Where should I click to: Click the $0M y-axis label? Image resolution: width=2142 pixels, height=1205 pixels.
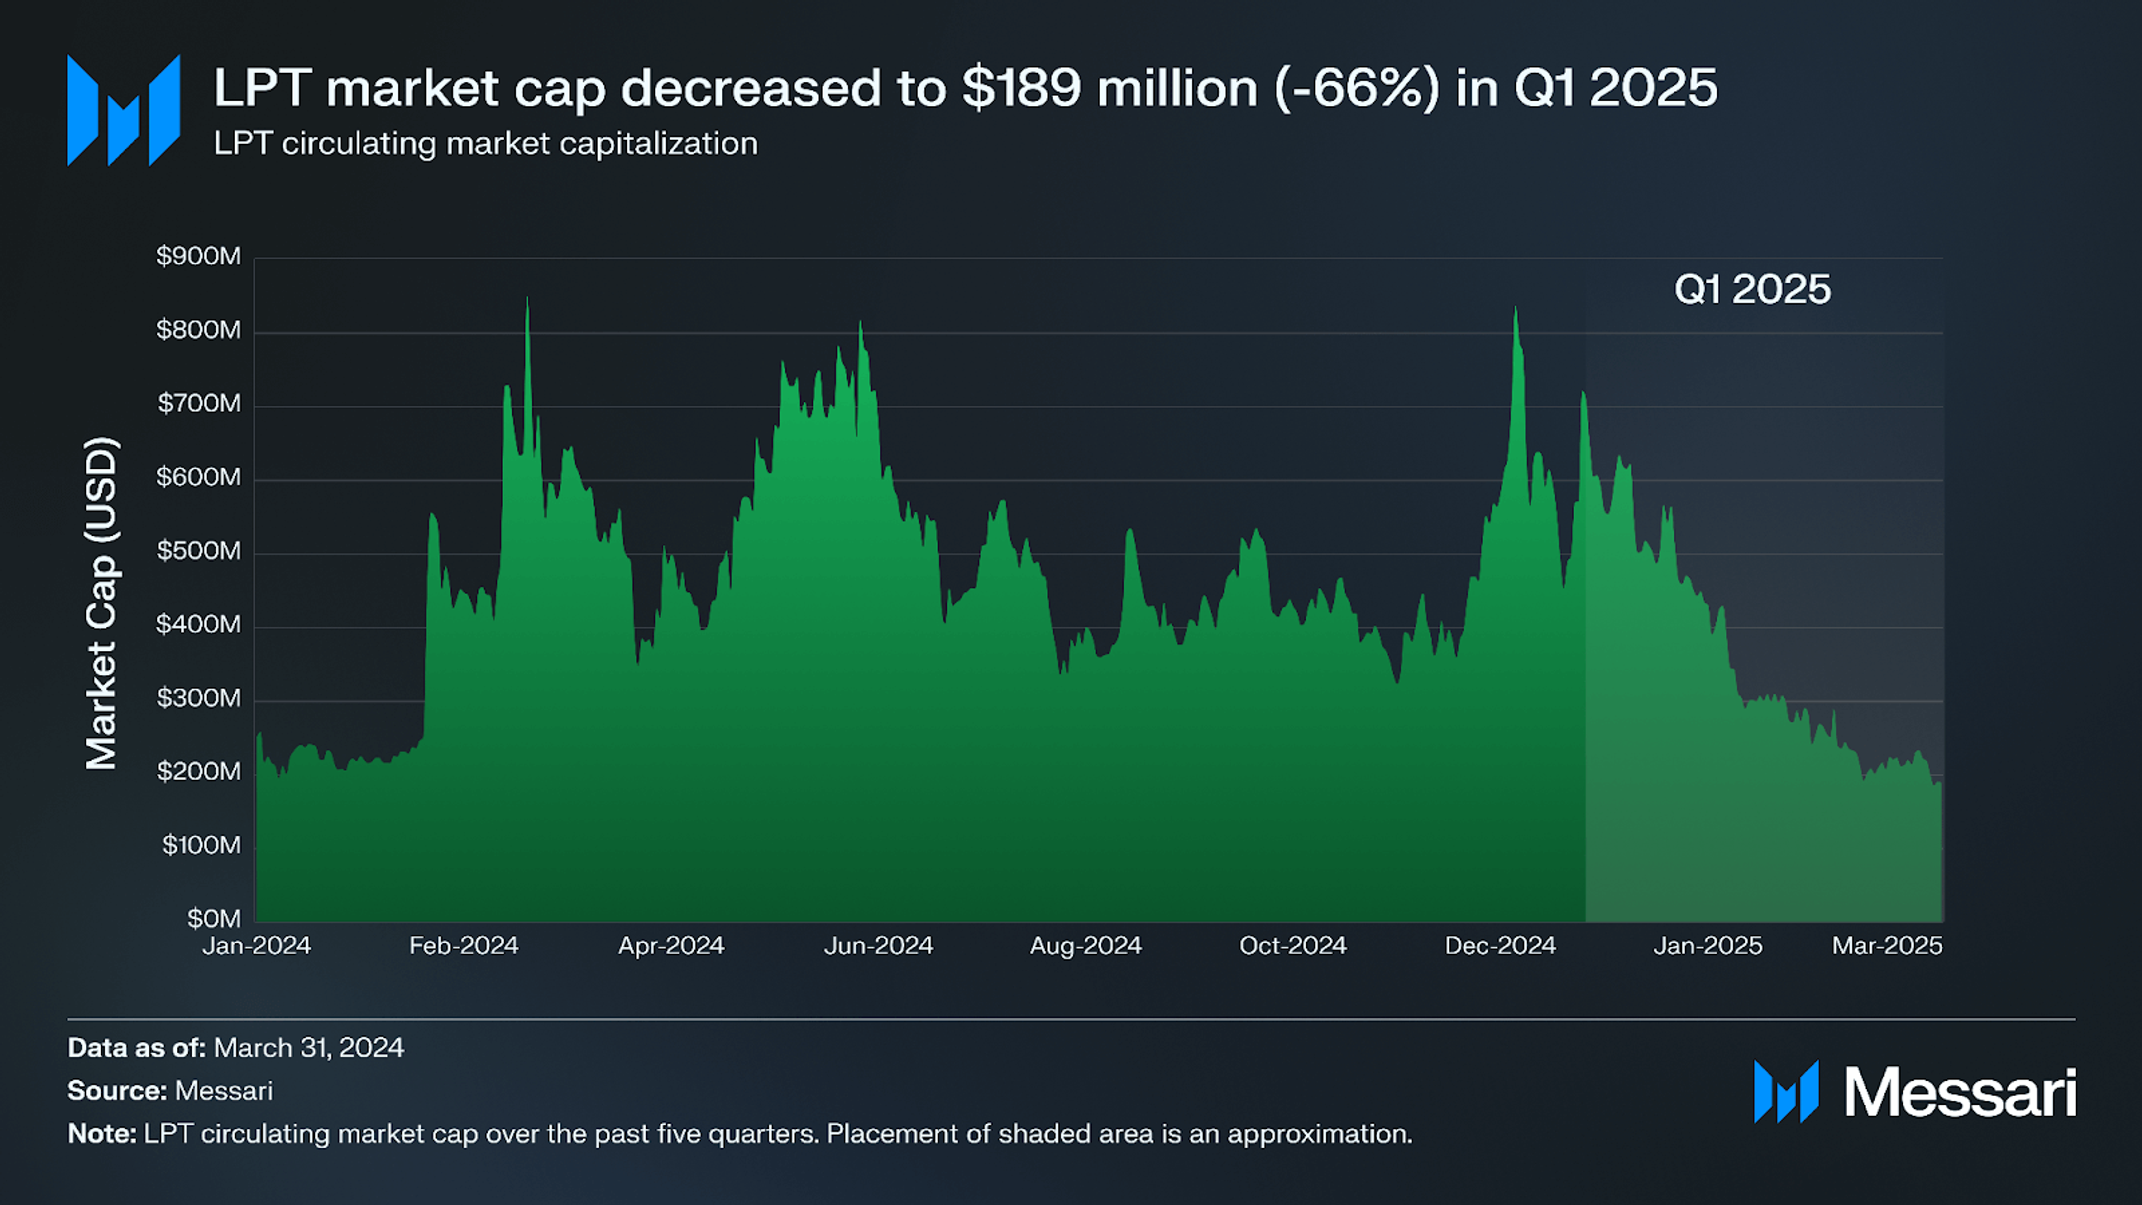coord(214,918)
